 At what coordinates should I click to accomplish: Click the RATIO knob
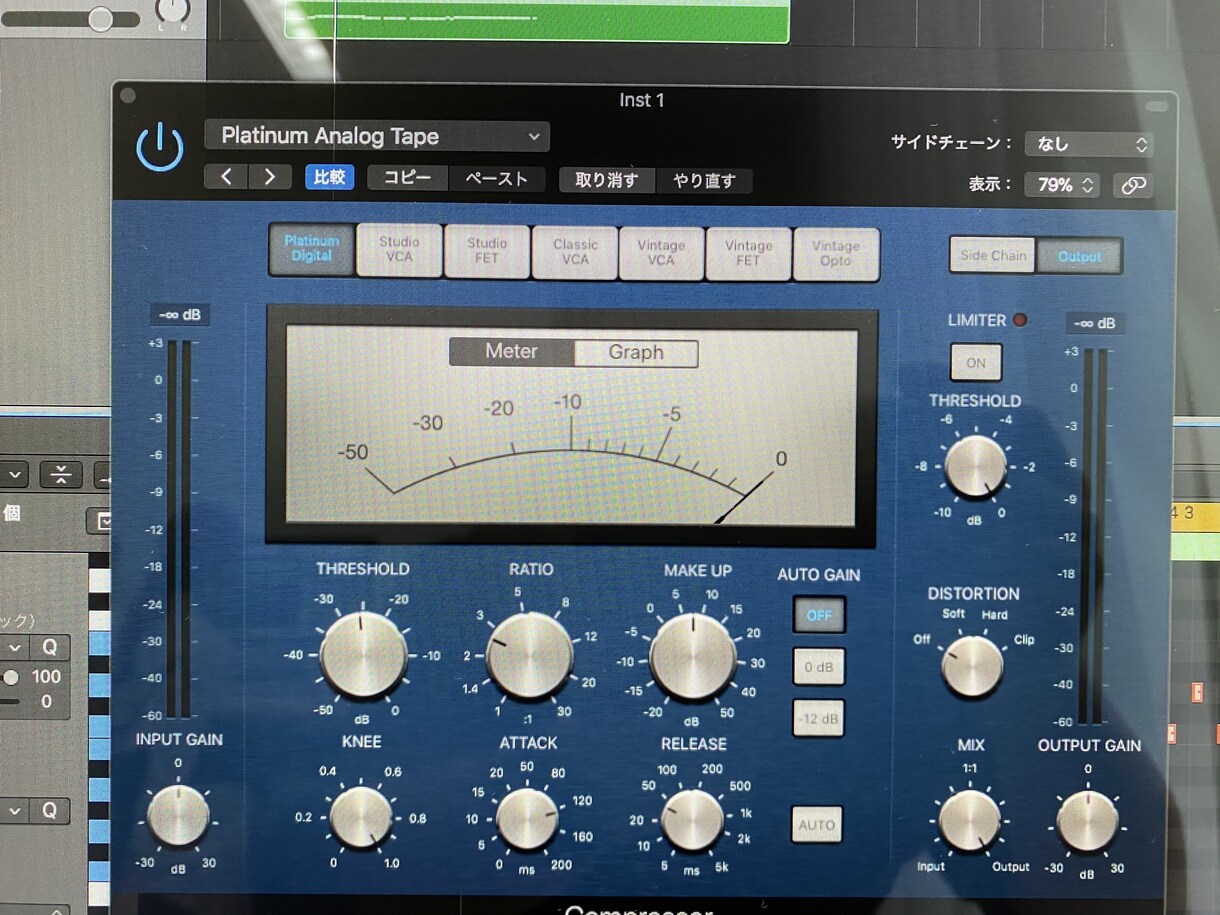[x=530, y=656]
